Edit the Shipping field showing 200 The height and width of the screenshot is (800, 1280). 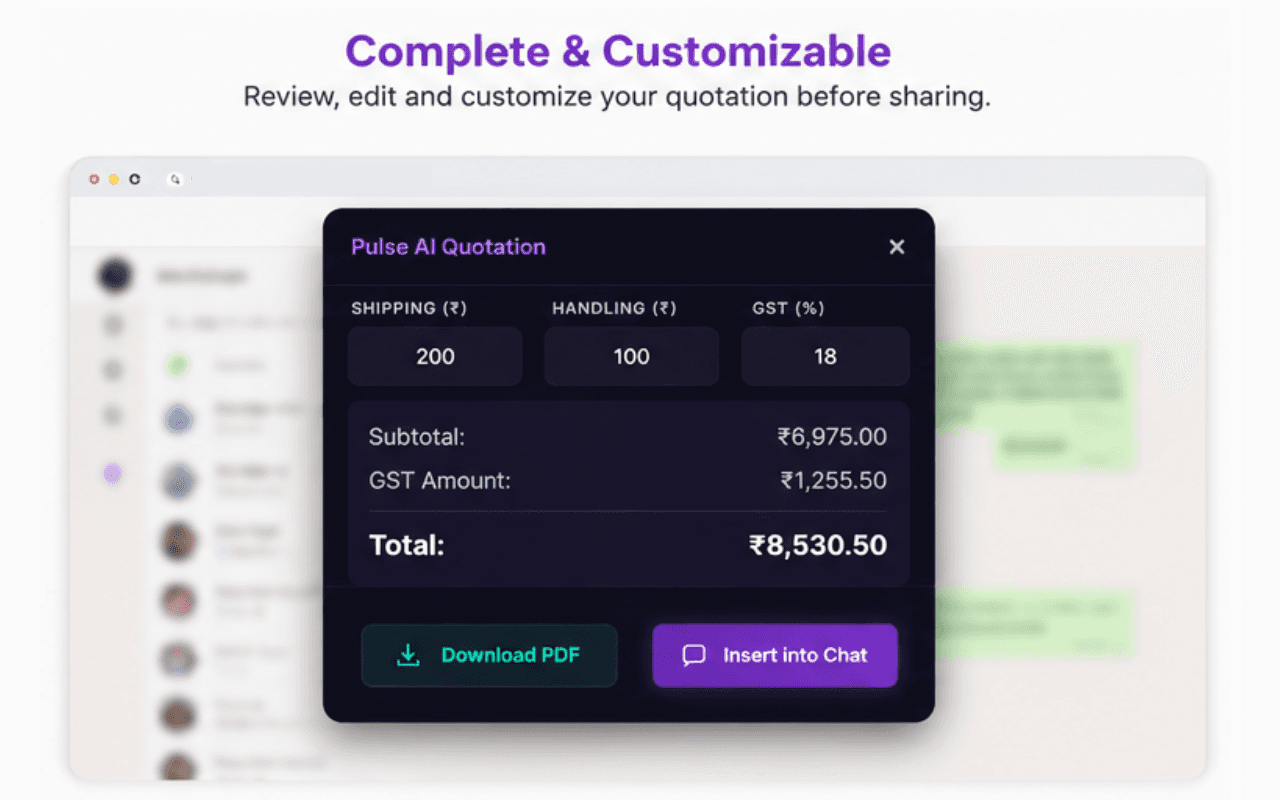[x=435, y=356]
